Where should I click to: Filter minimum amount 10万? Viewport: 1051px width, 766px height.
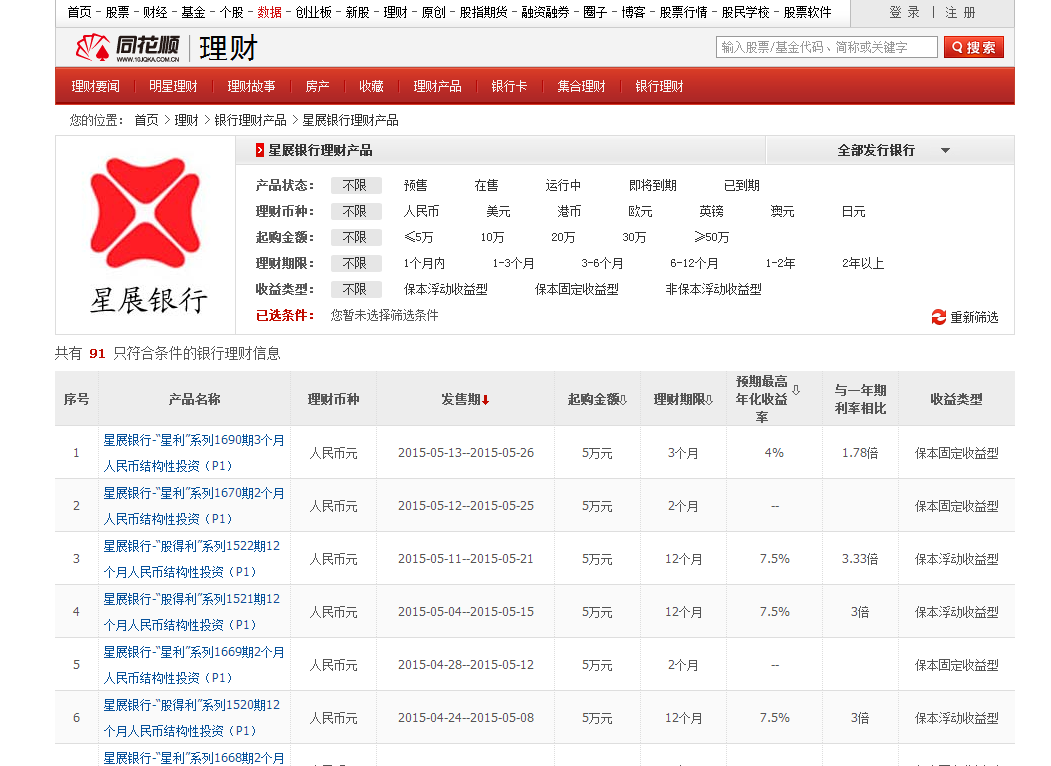(x=492, y=238)
